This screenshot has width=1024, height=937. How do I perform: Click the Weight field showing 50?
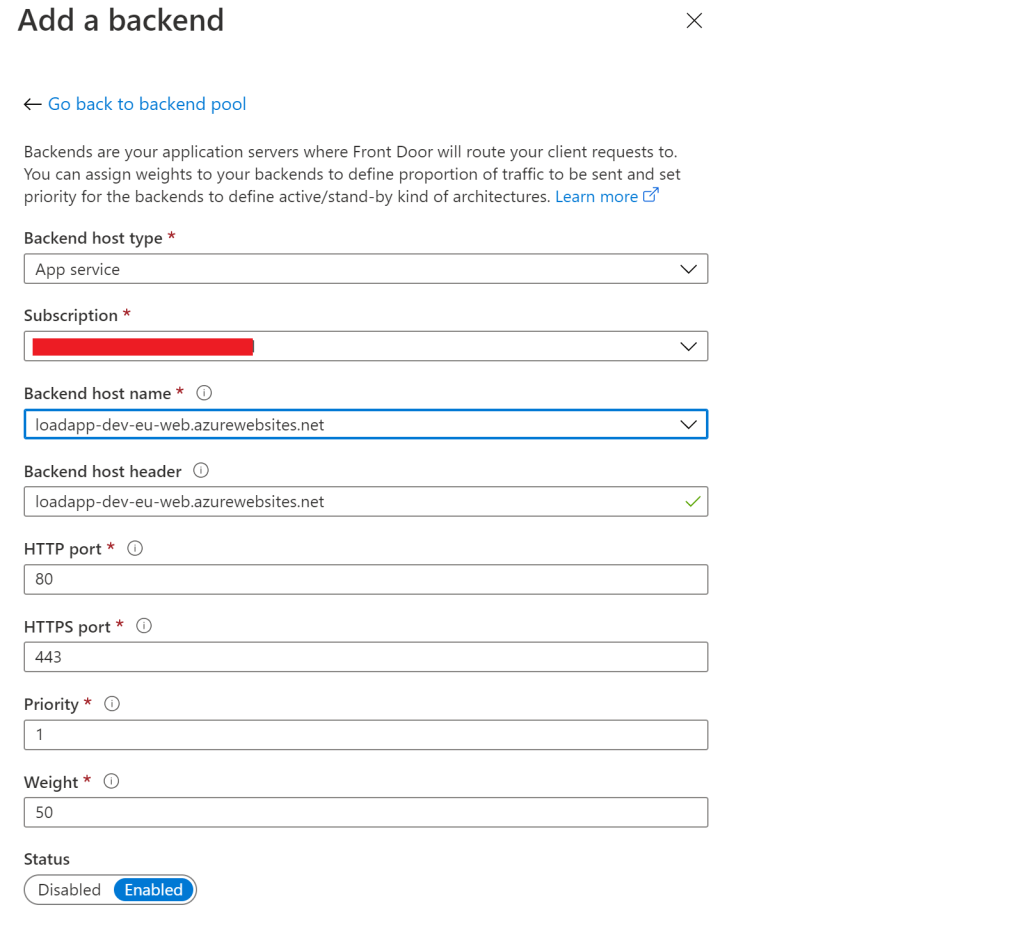click(x=365, y=812)
